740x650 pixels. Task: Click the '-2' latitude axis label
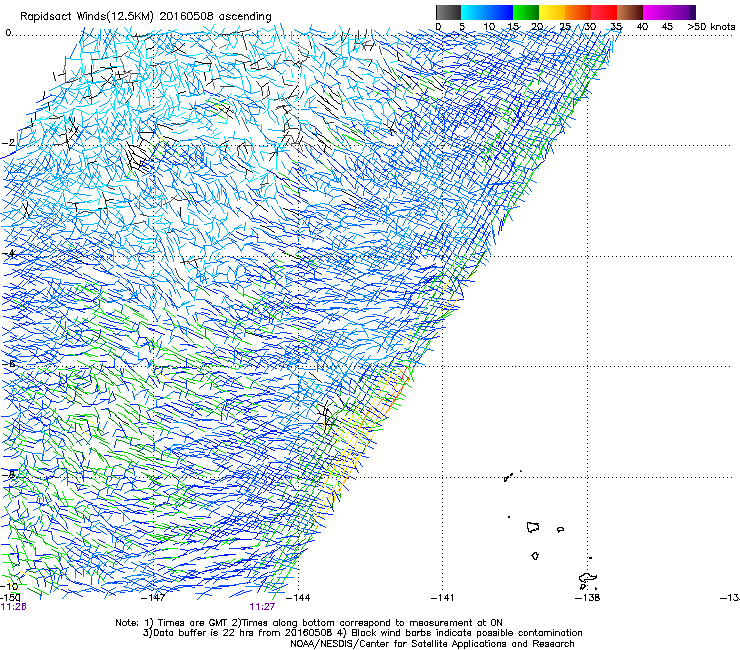tap(8, 143)
